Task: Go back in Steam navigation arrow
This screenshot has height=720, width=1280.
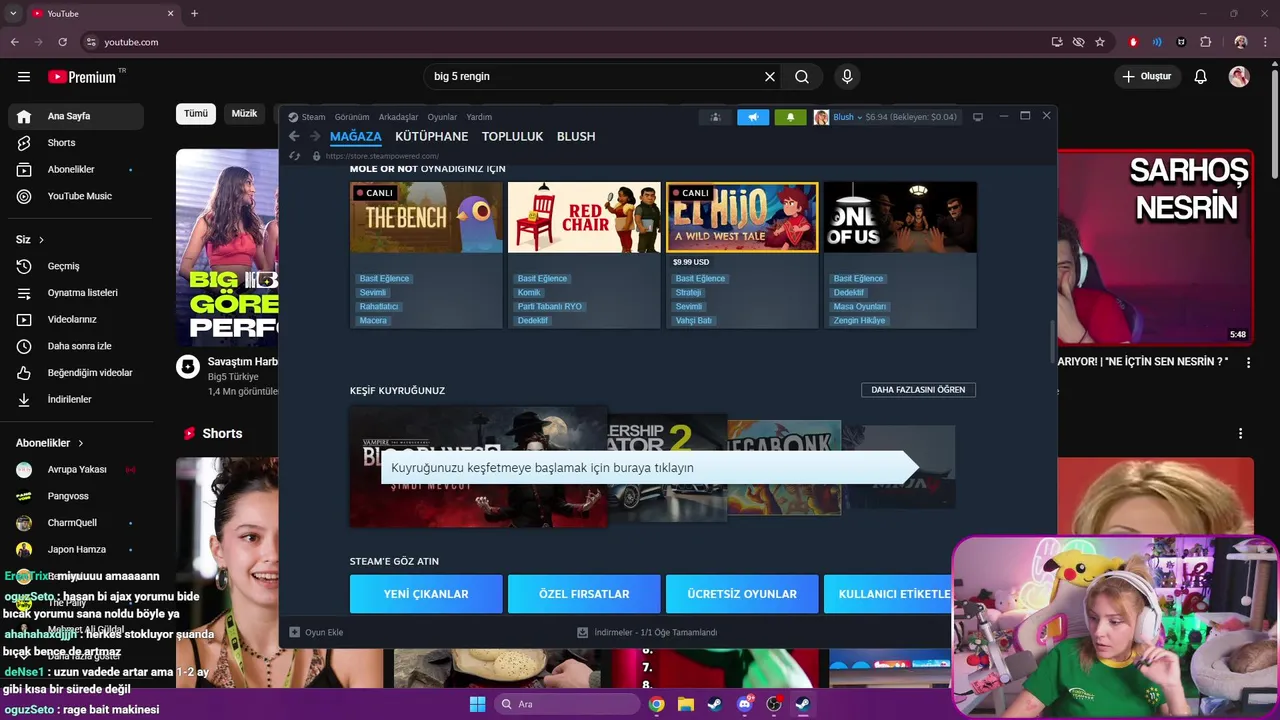Action: click(x=294, y=136)
